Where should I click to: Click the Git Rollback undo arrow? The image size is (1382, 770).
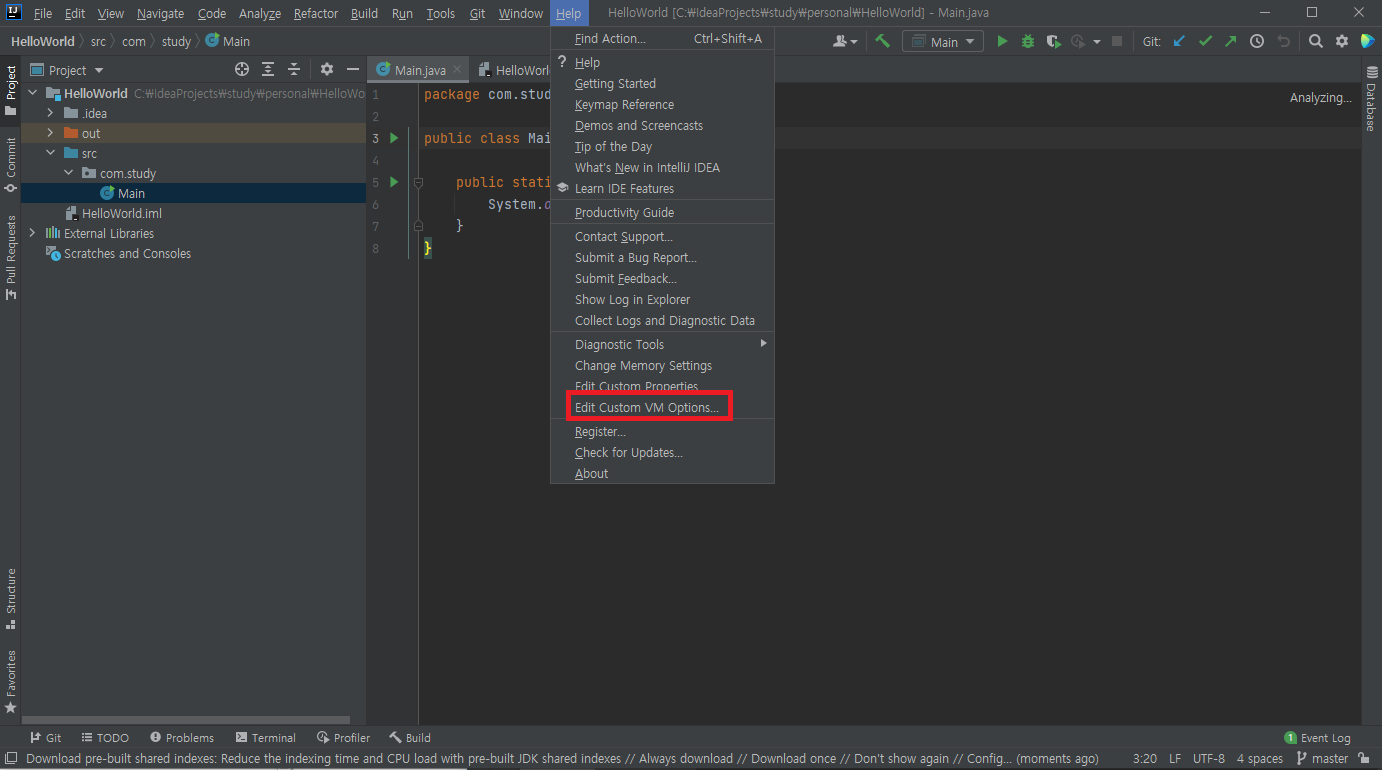point(1284,41)
